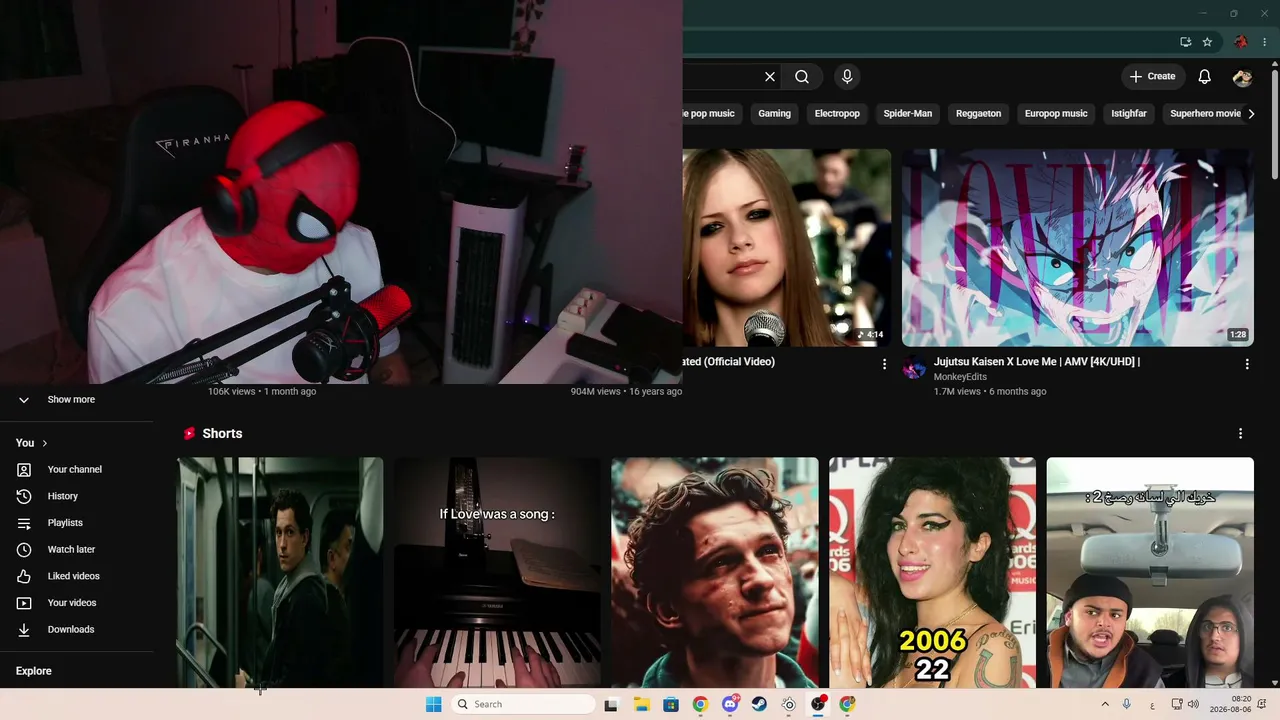1280x720 pixels.
Task: Go to Your channel in the sidebar
Action: point(77,470)
